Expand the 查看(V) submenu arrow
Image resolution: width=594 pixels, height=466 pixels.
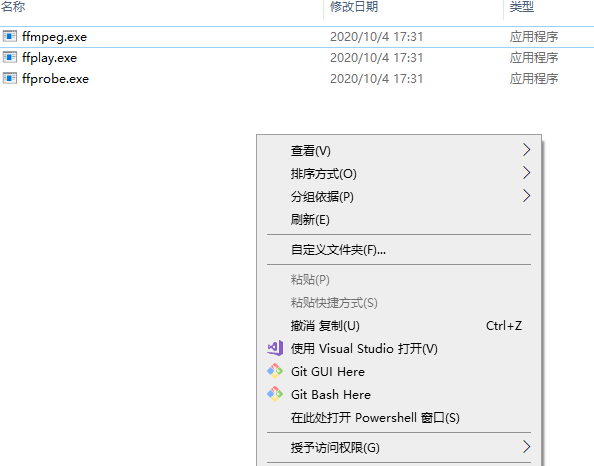pyautogui.click(x=527, y=150)
